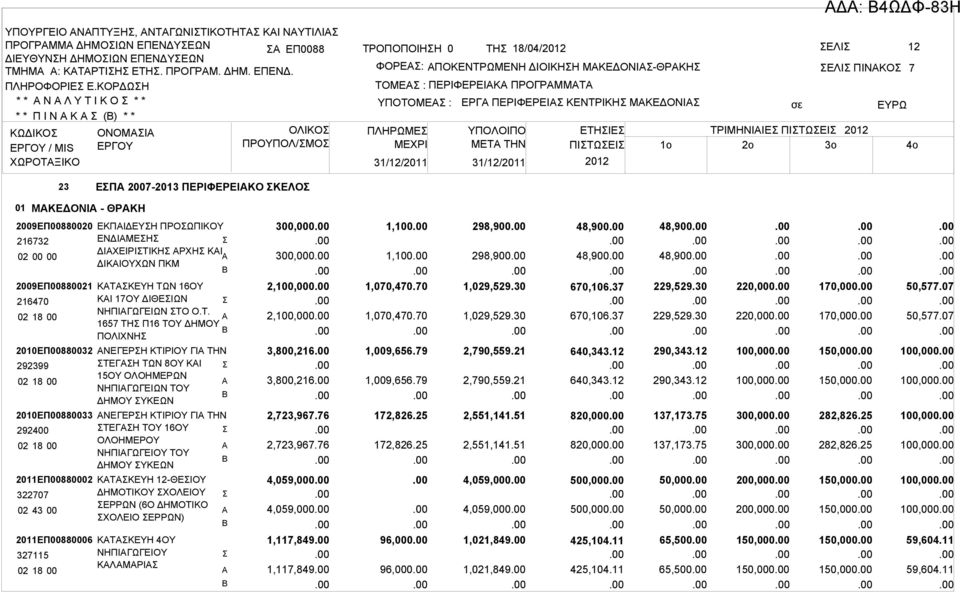This screenshot has width=960, height=592.
Task: Select the code 'ΣΑ ΕΠ0088'
Action: 296,49
